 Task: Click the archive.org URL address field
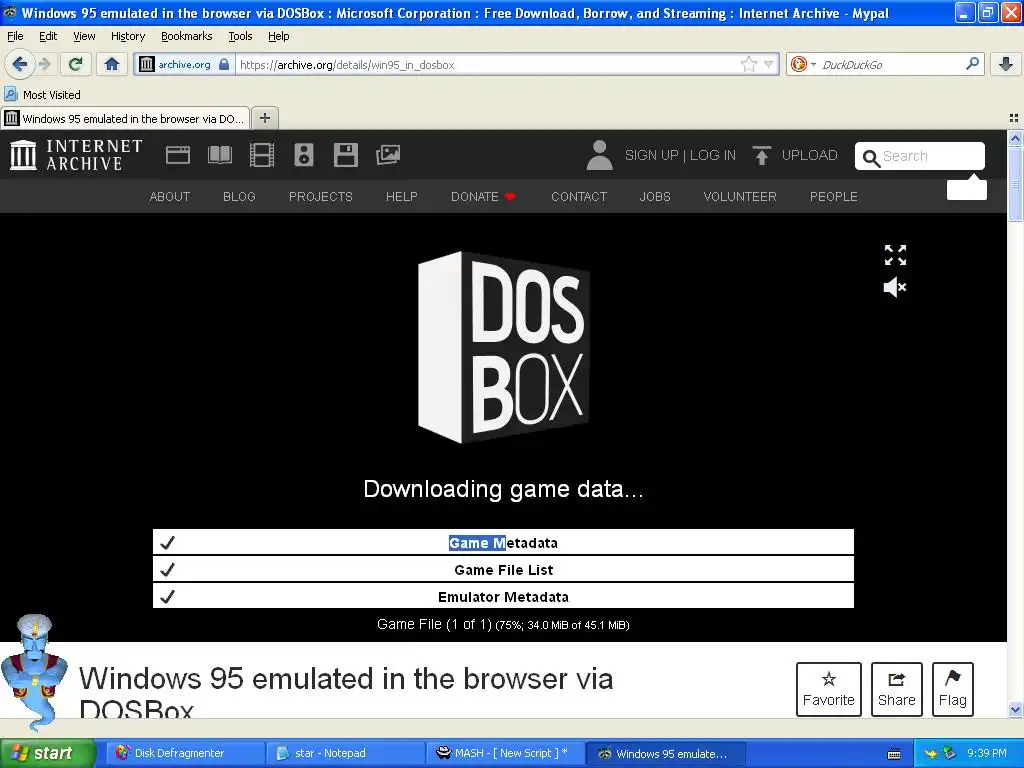click(x=487, y=64)
